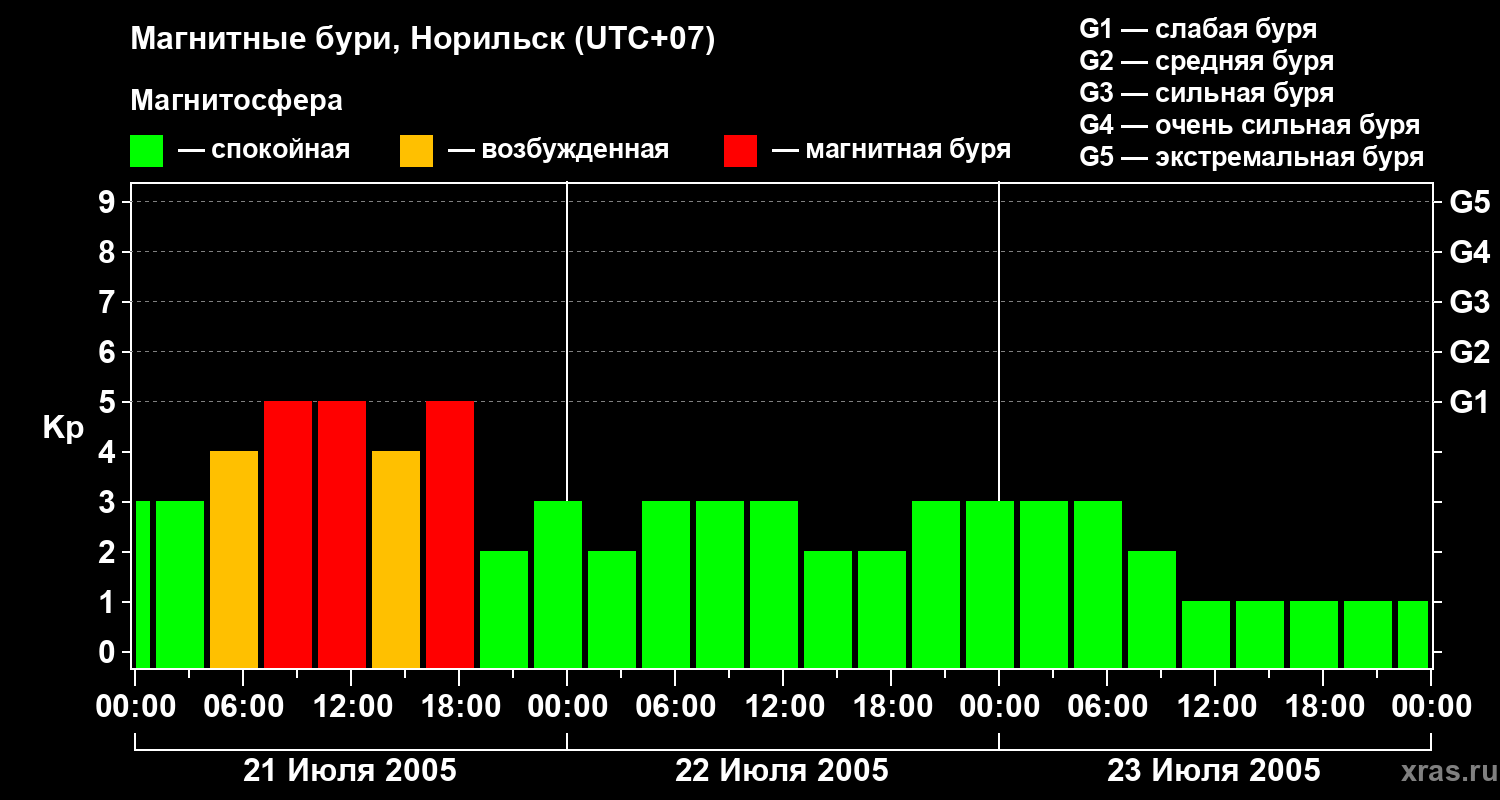The width and height of the screenshot is (1500, 800).
Task: Click the '— возбужденная' legend label
Action: [x=558, y=150]
